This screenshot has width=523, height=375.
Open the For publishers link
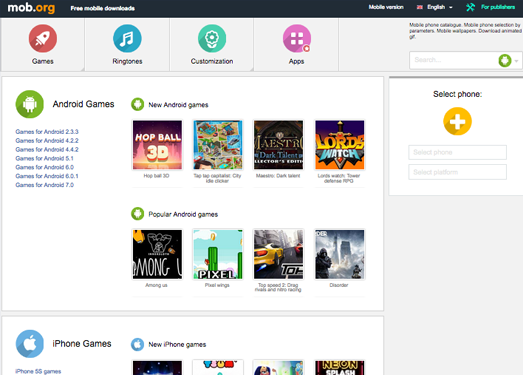[x=498, y=7]
